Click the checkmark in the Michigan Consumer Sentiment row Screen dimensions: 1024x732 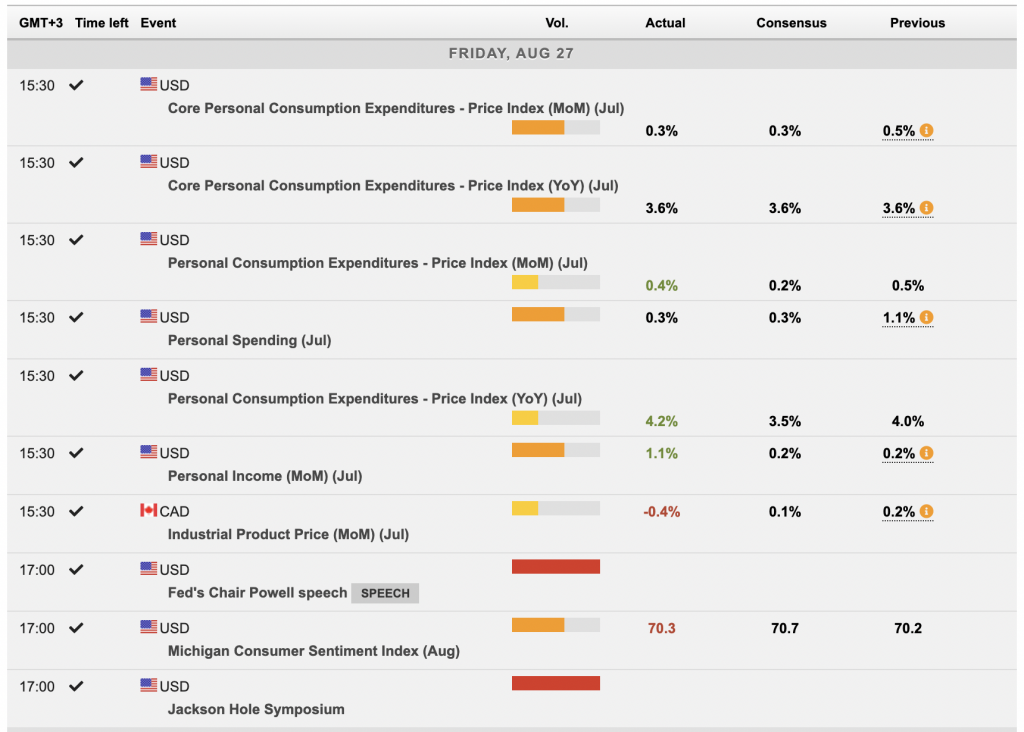pyautogui.click(x=76, y=628)
